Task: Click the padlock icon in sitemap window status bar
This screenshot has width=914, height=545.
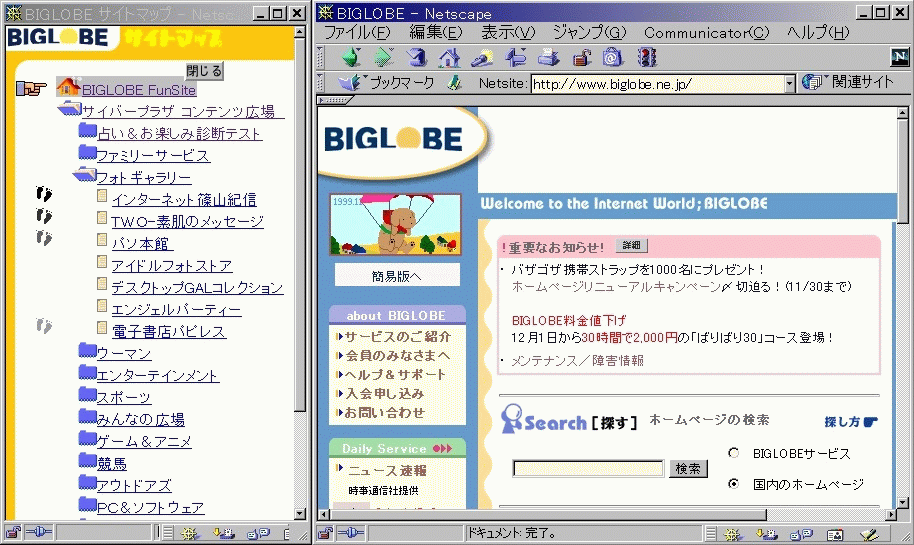Action: (13, 532)
